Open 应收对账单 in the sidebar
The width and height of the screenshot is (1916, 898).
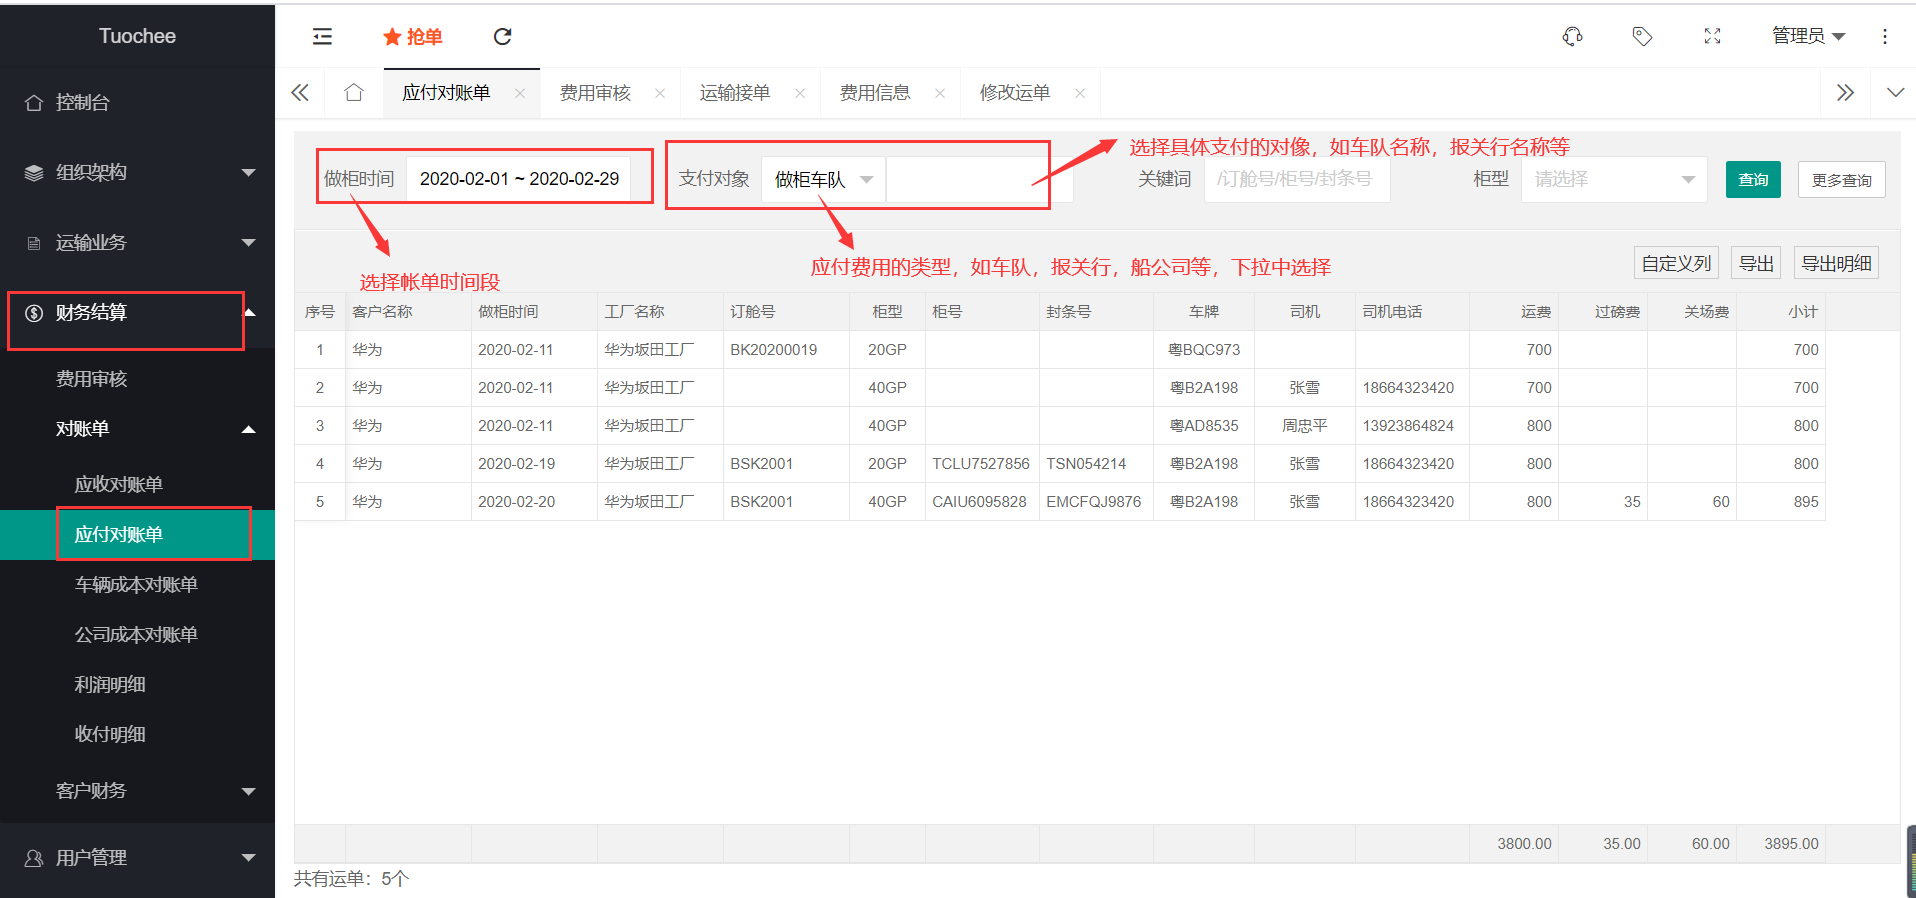pyautogui.click(x=137, y=485)
